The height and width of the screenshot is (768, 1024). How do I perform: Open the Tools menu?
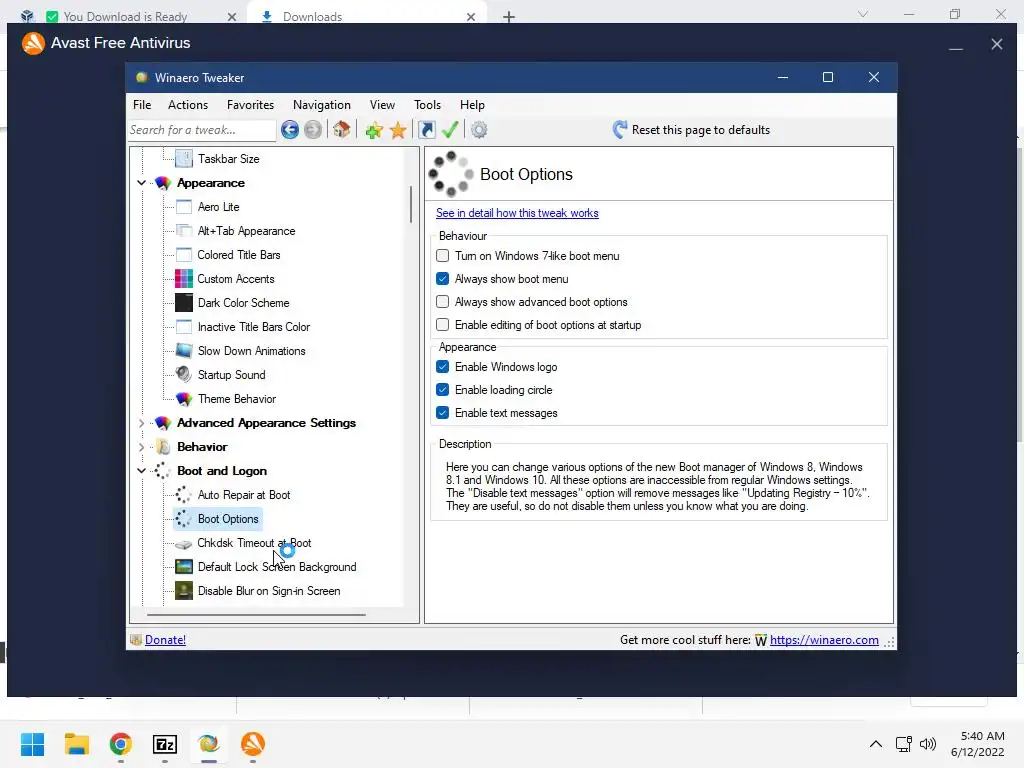click(427, 105)
